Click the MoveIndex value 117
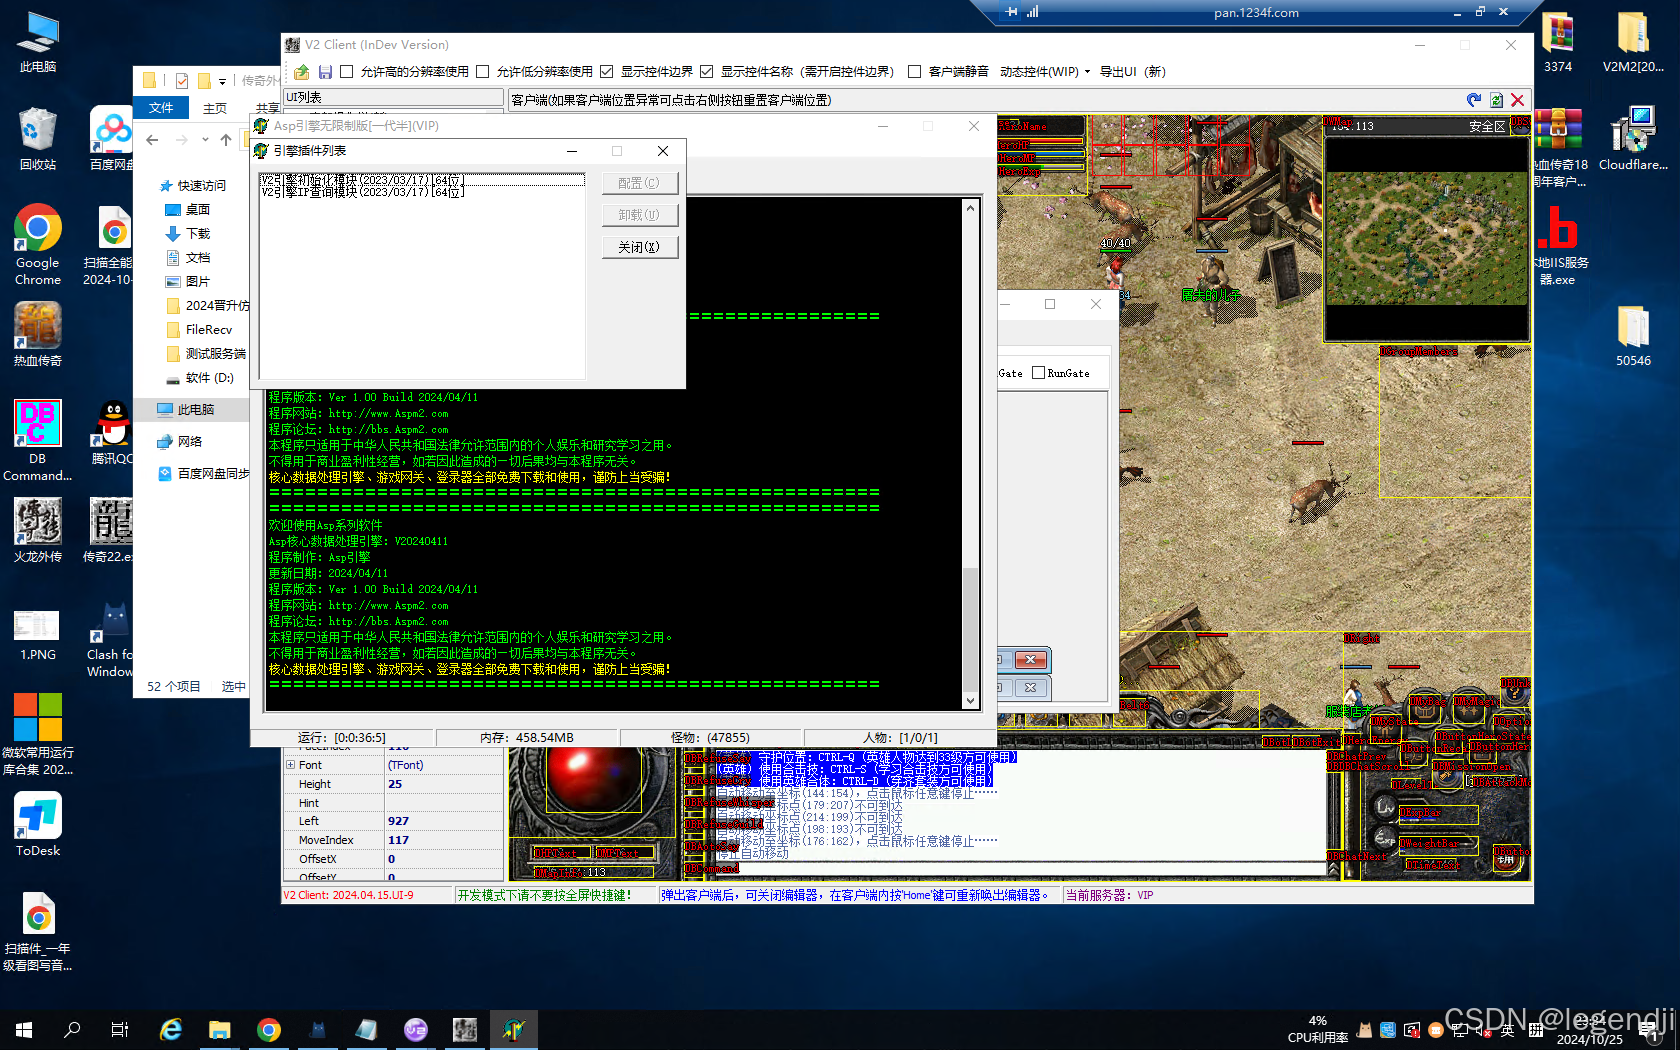The width and height of the screenshot is (1680, 1050). coord(444,840)
